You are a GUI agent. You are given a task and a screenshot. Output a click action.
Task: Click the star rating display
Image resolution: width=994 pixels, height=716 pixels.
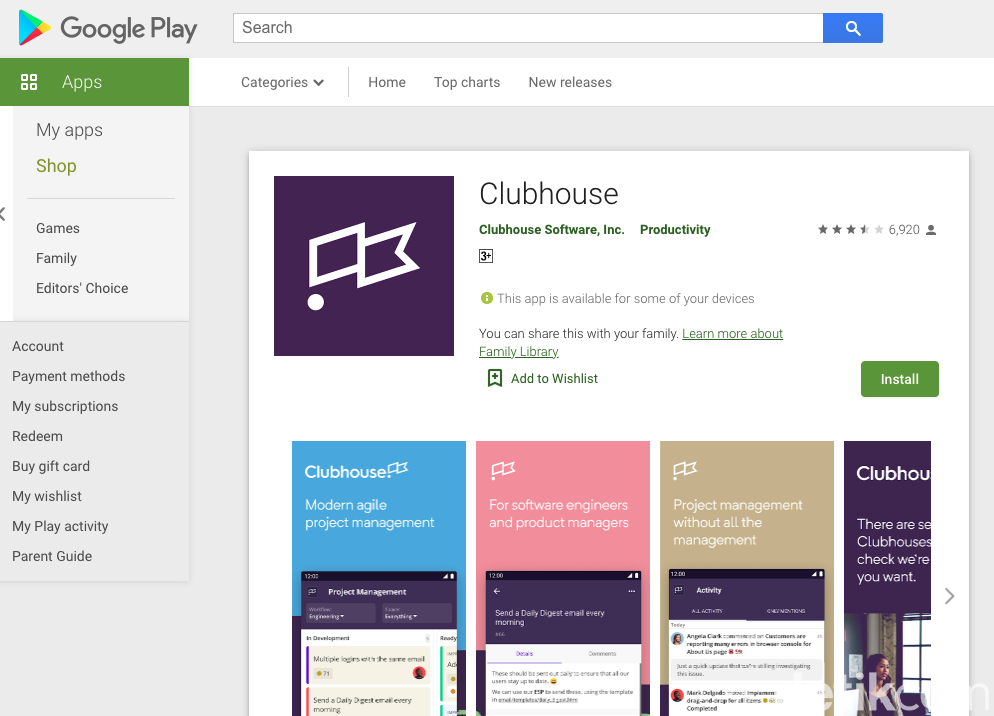coord(850,230)
